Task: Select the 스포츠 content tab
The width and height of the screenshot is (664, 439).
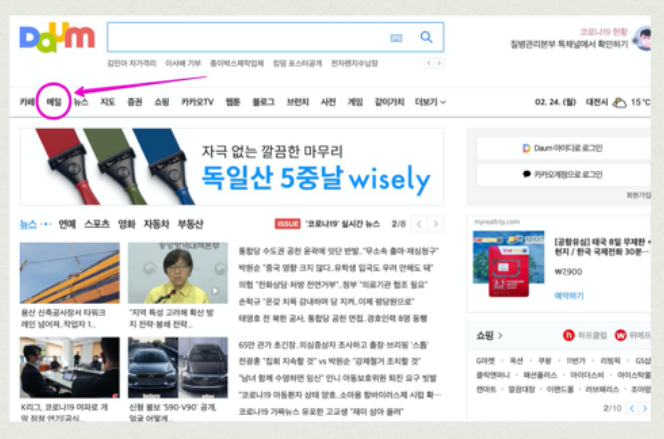Action: (97, 224)
